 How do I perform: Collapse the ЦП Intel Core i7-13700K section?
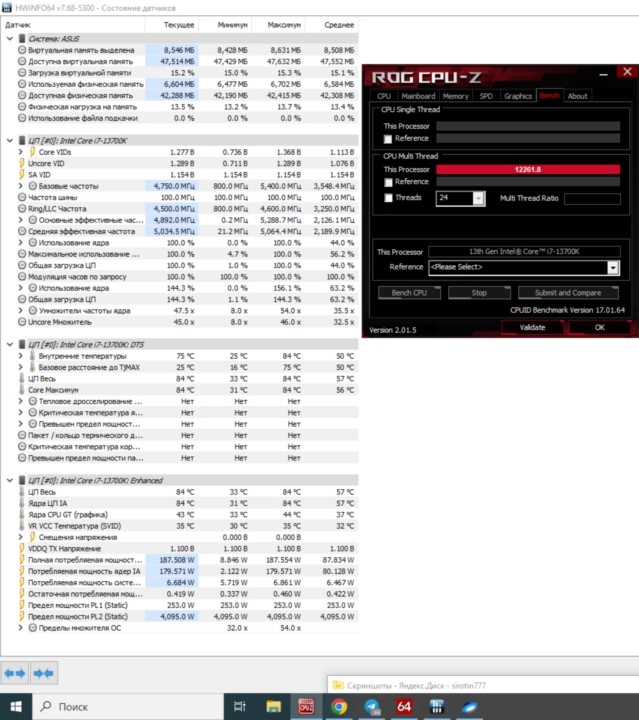(x=10, y=141)
